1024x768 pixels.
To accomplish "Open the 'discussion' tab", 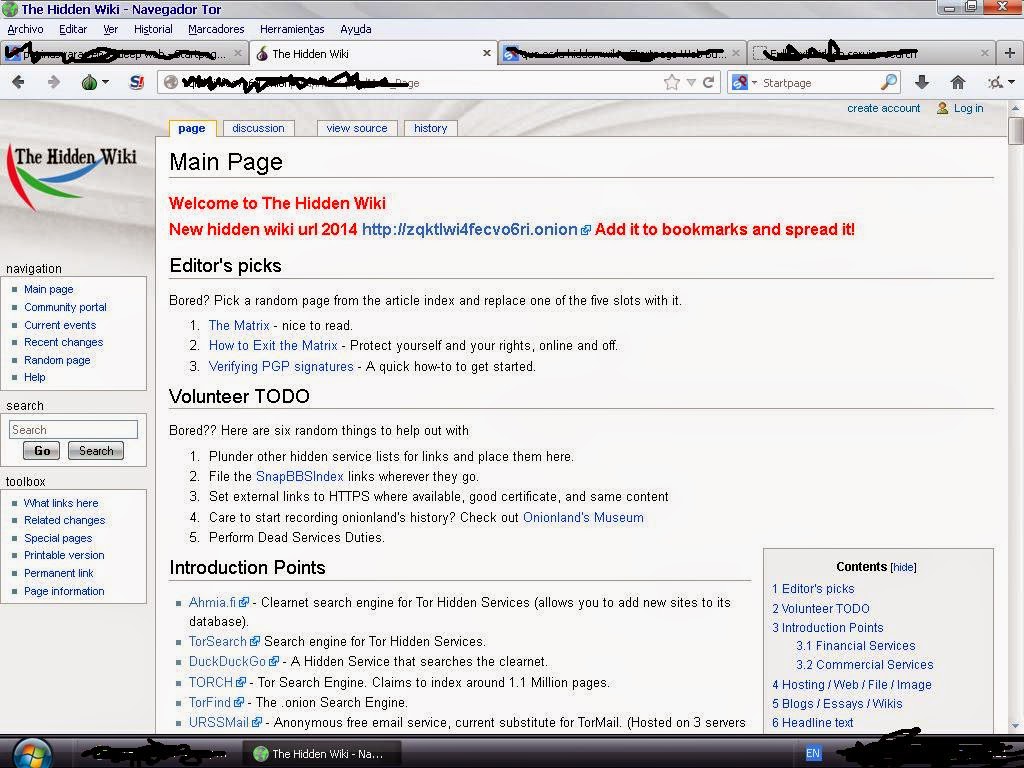I will point(259,128).
